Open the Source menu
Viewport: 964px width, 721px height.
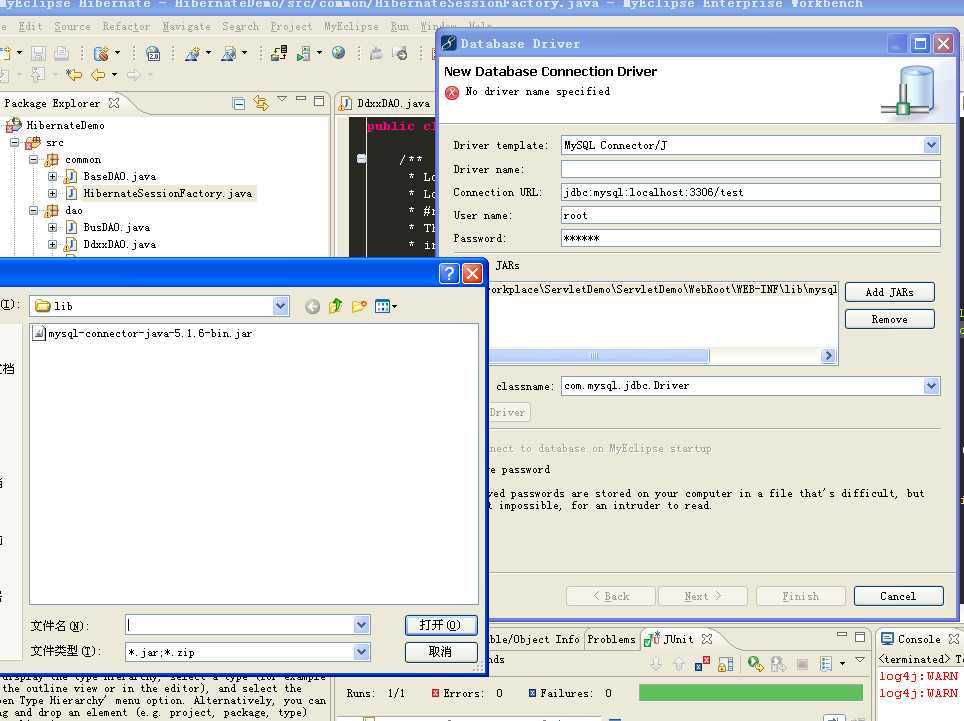pos(72,26)
